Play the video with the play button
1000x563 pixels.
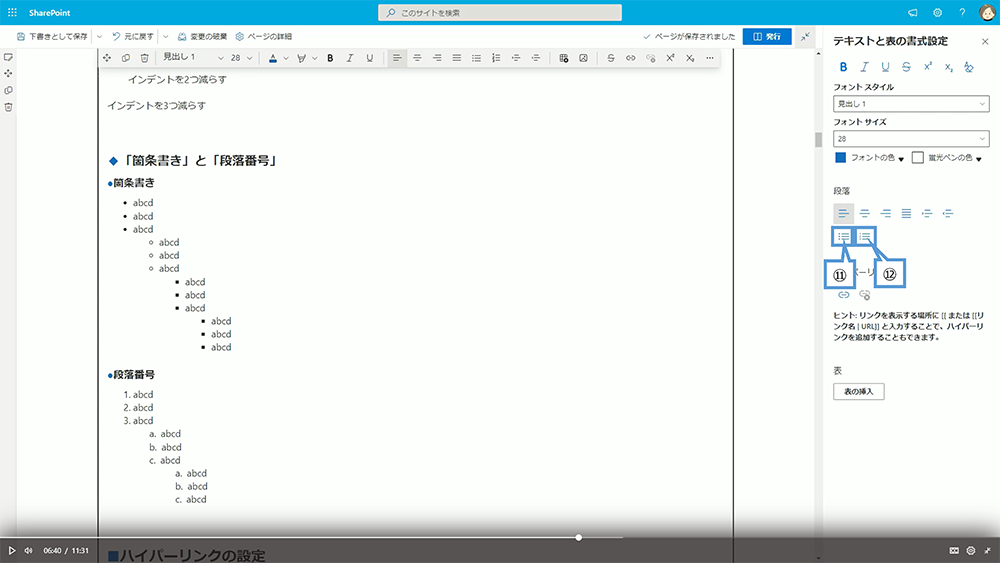point(11,550)
